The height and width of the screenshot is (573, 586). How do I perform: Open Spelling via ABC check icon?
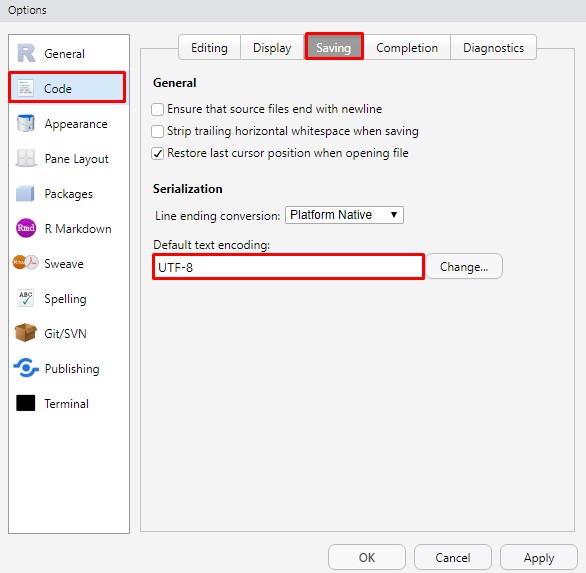coord(26,298)
